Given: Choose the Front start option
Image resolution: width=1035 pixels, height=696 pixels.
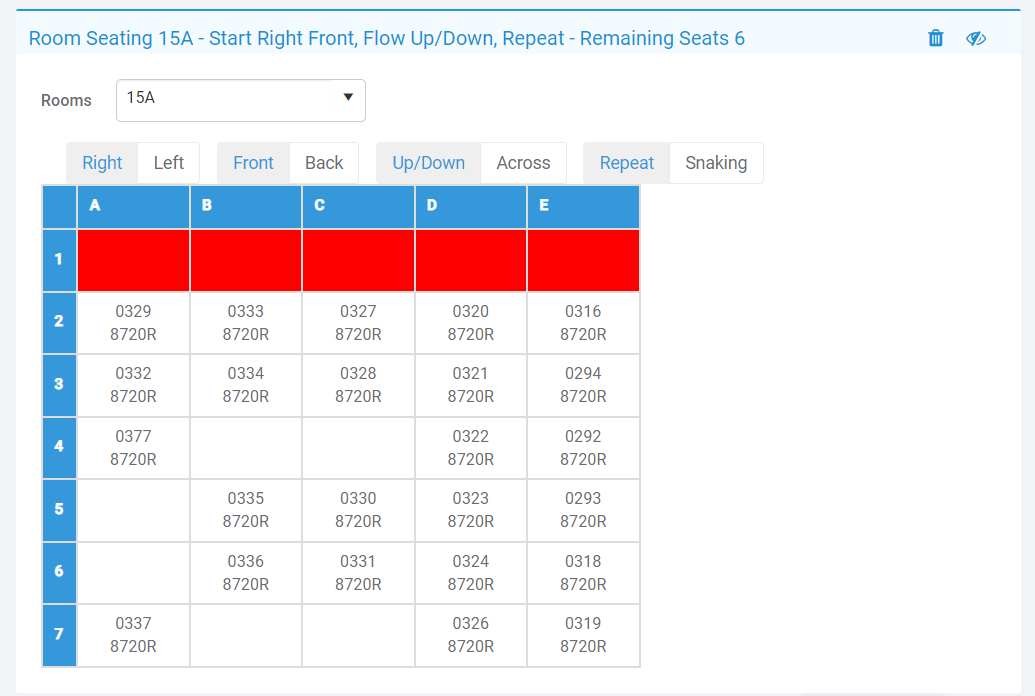Looking at the screenshot, I should pos(253,163).
